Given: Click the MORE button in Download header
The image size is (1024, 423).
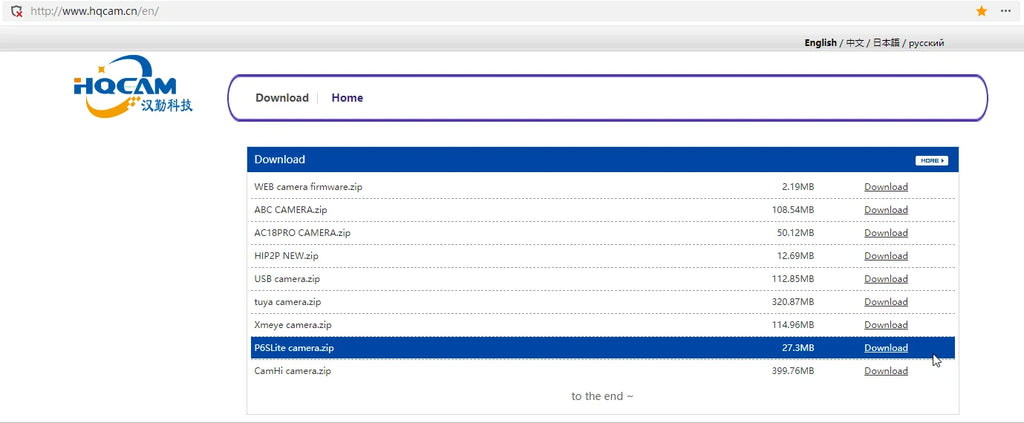Looking at the screenshot, I should (x=931, y=160).
